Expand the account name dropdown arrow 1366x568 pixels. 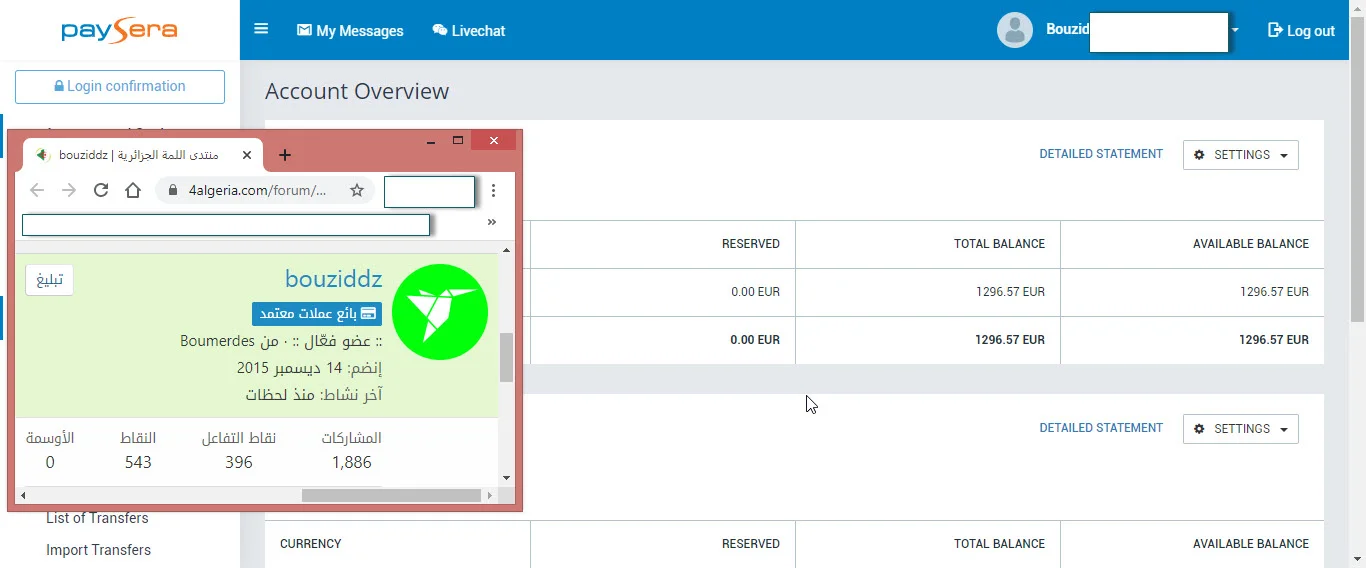[x=1235, y=30]
